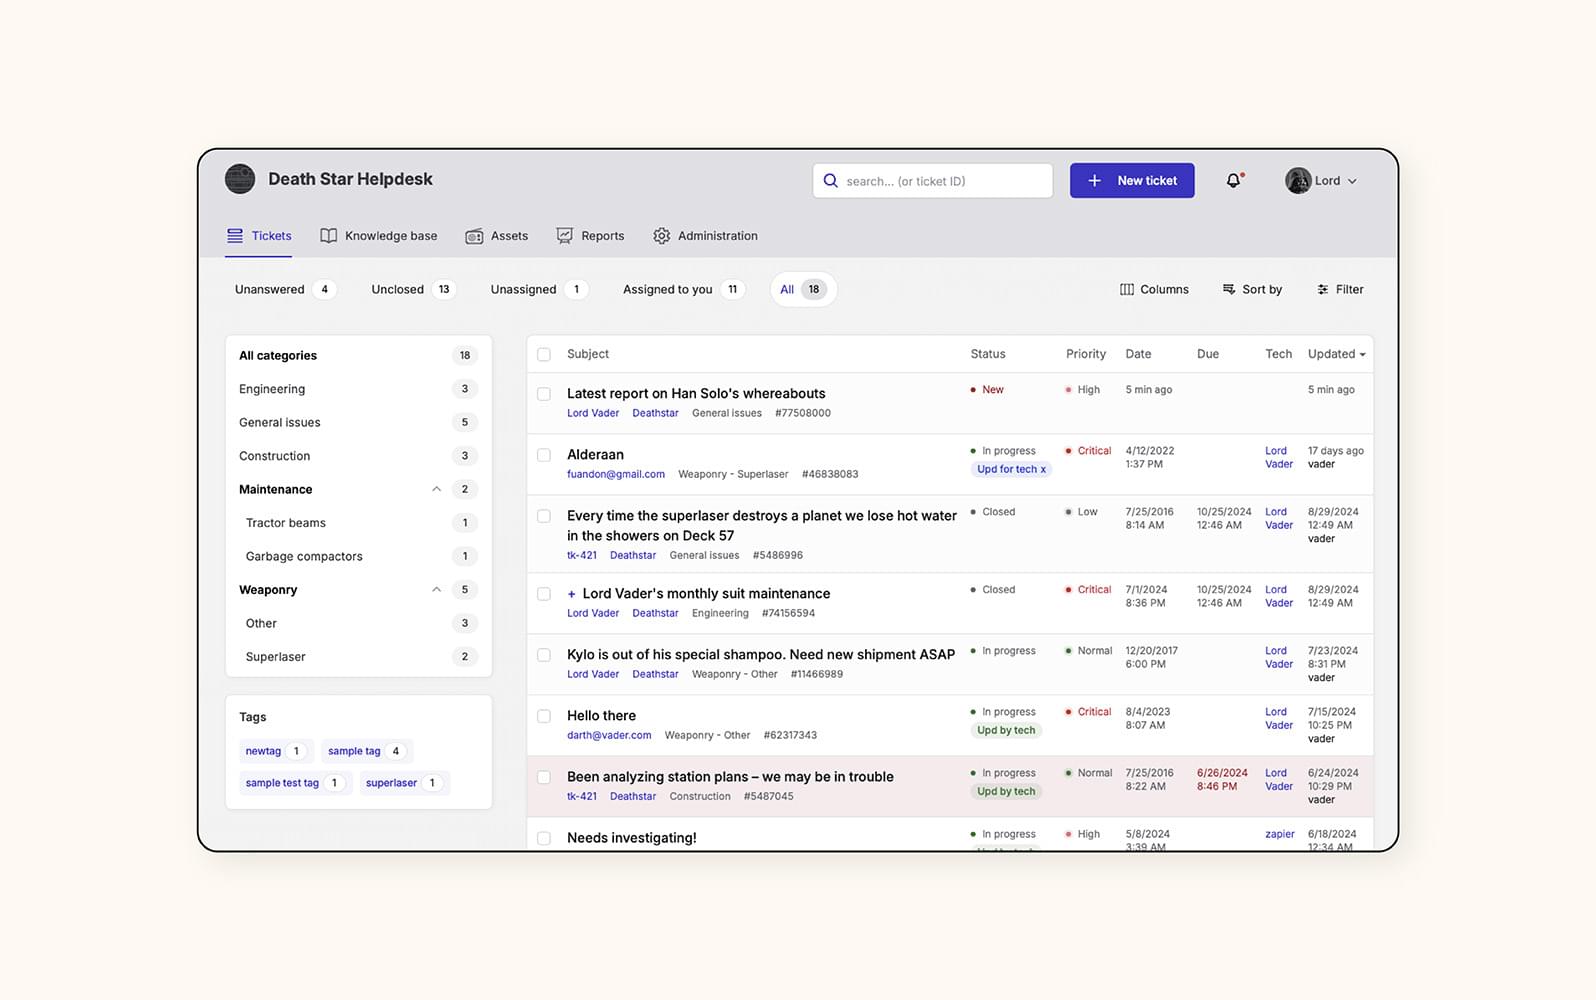Click the Sort by icon
This screenshot has width=1596, height=1000.
coord(1229,289)
